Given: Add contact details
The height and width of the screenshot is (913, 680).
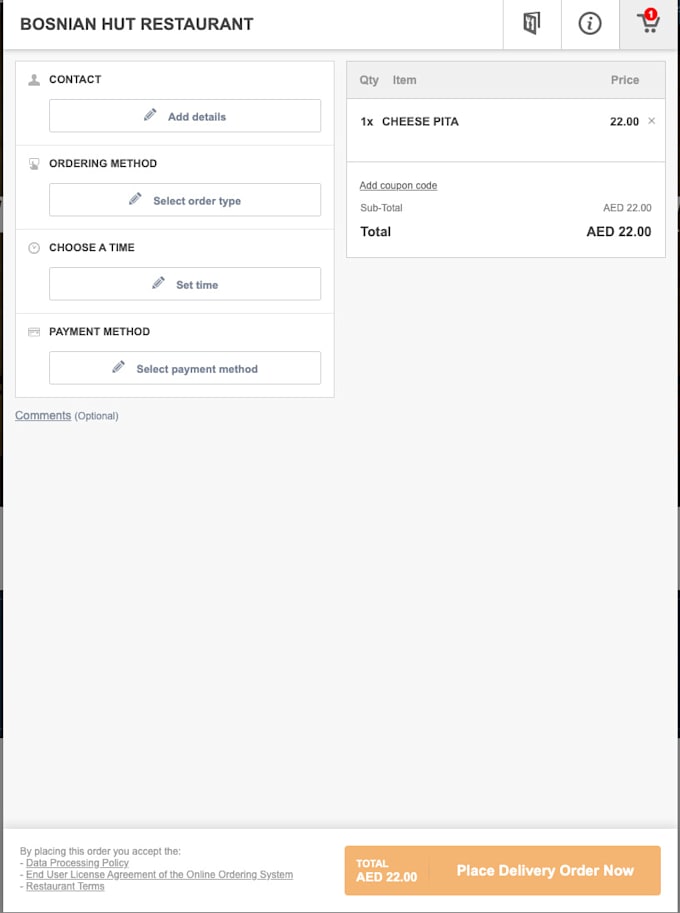Looking at the screenshot, I should click(185, 116).
